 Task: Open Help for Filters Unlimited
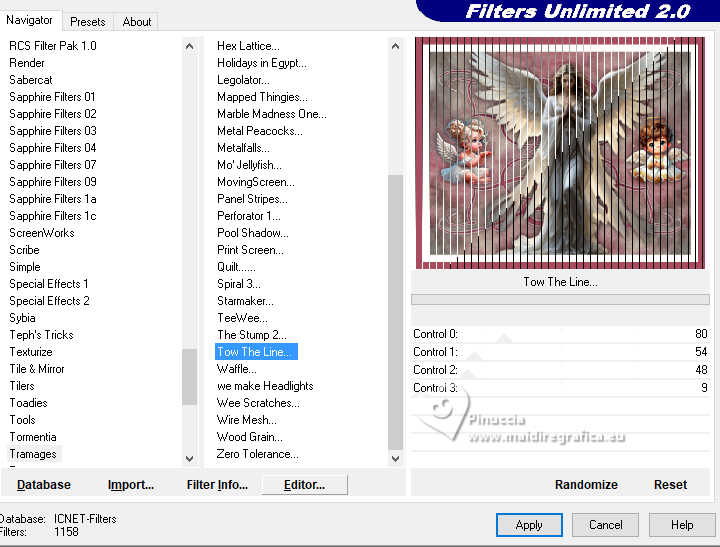click(x=682, y=525)
